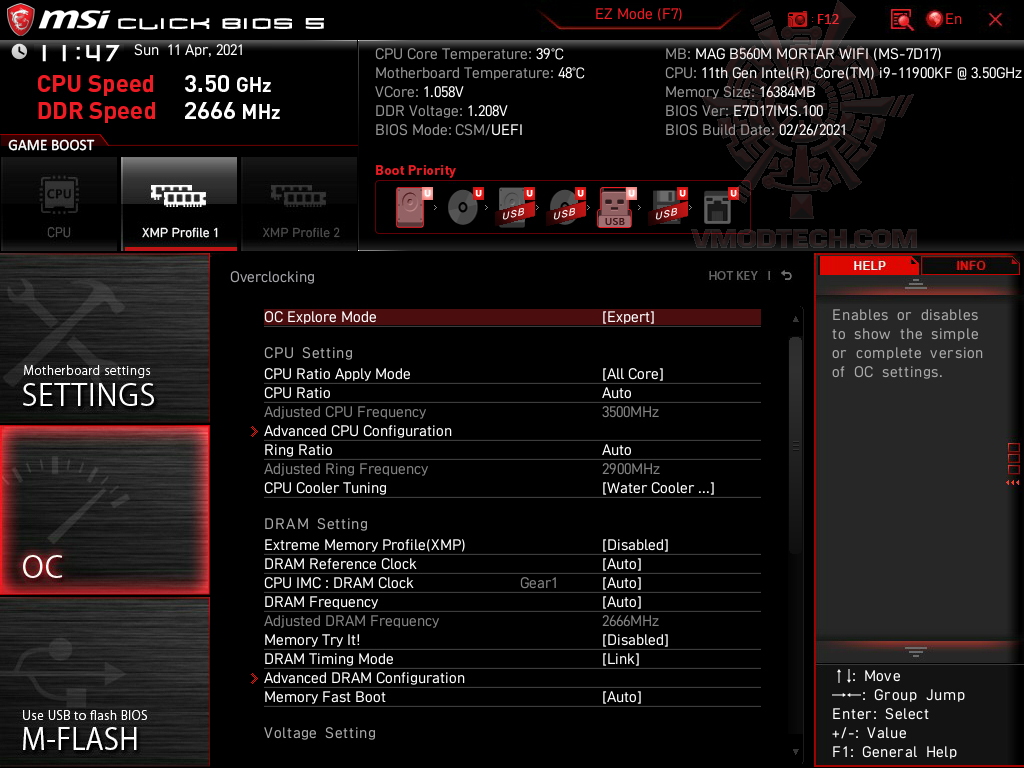The width and height of the screenshot is (1024, 768).
Task: Open the search preview magnifier icon
Action: [x=901, y=19]
